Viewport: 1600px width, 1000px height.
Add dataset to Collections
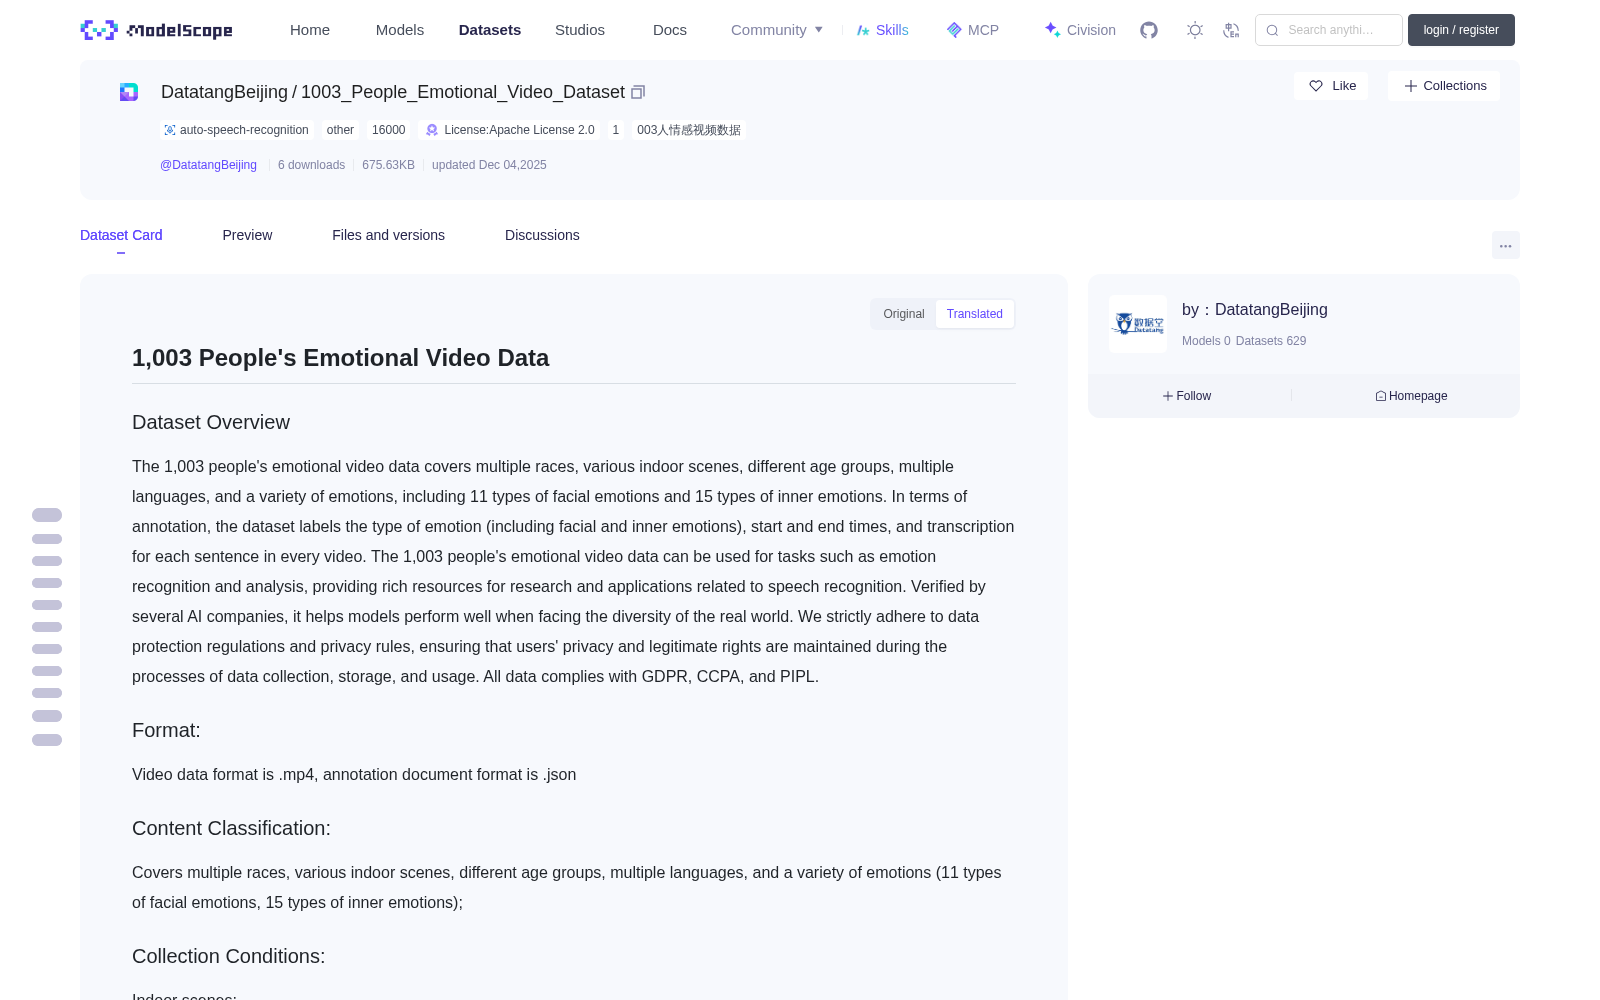(x=1444, y=86)
